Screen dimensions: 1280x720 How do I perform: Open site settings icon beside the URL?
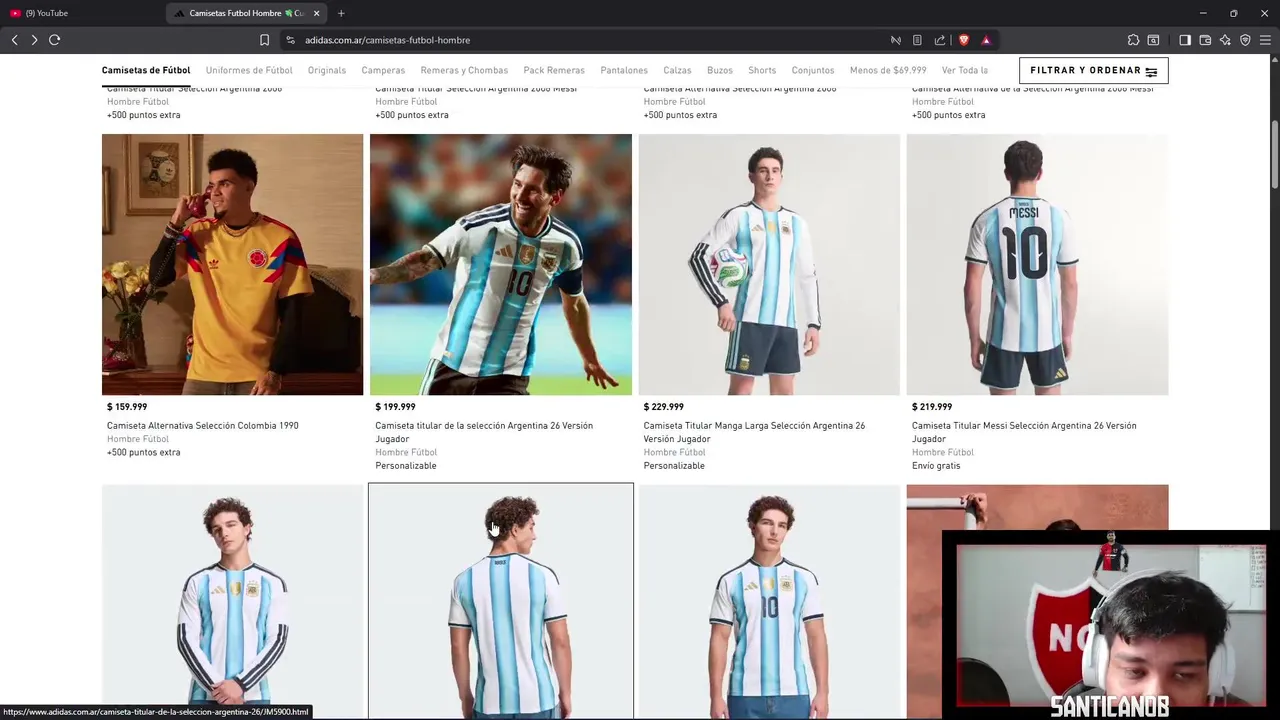coord(290,40)
